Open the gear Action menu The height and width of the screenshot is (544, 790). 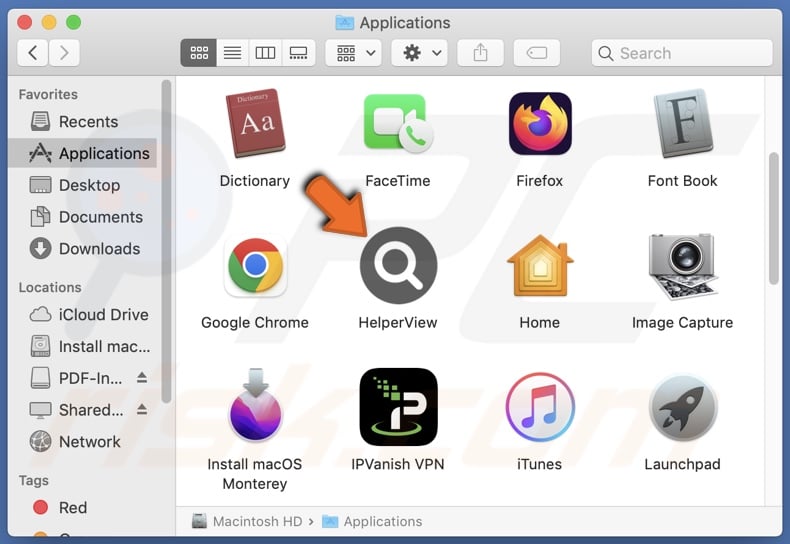[x=420, y=53]
